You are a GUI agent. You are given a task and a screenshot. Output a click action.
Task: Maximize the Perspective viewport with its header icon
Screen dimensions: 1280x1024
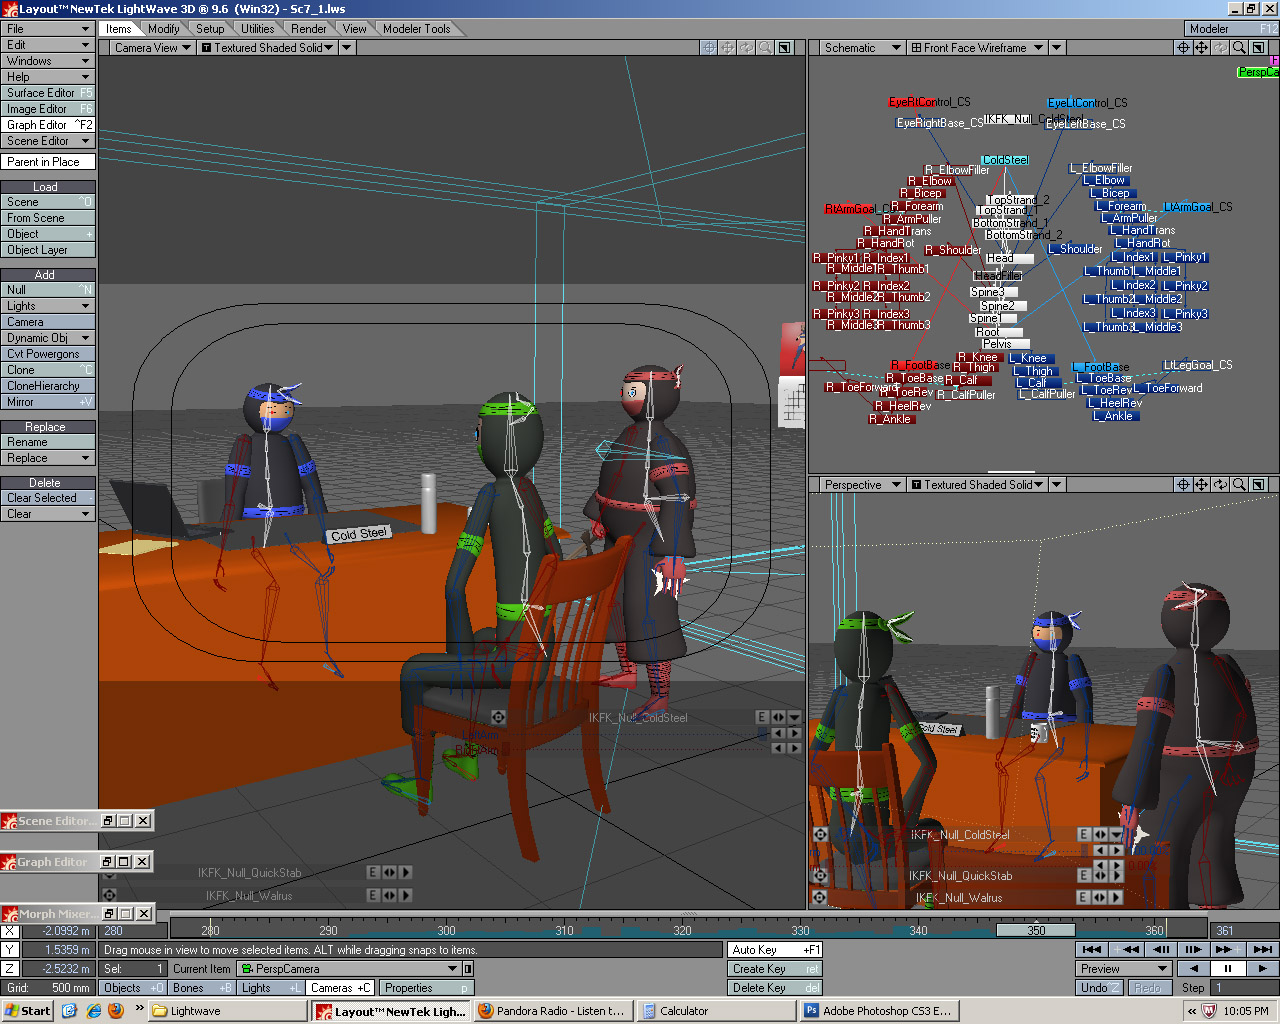1259,484
